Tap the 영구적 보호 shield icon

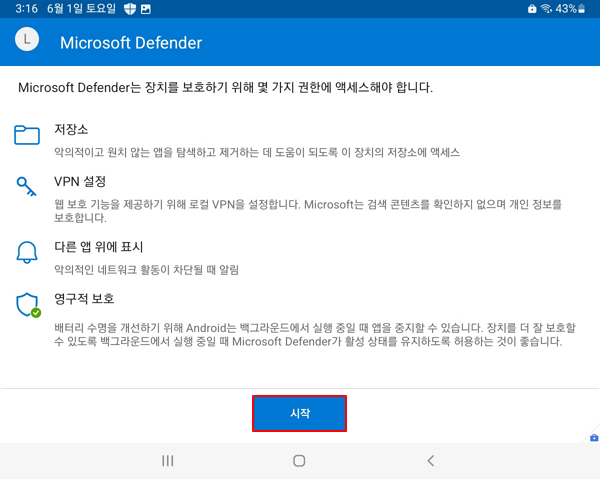28,305
